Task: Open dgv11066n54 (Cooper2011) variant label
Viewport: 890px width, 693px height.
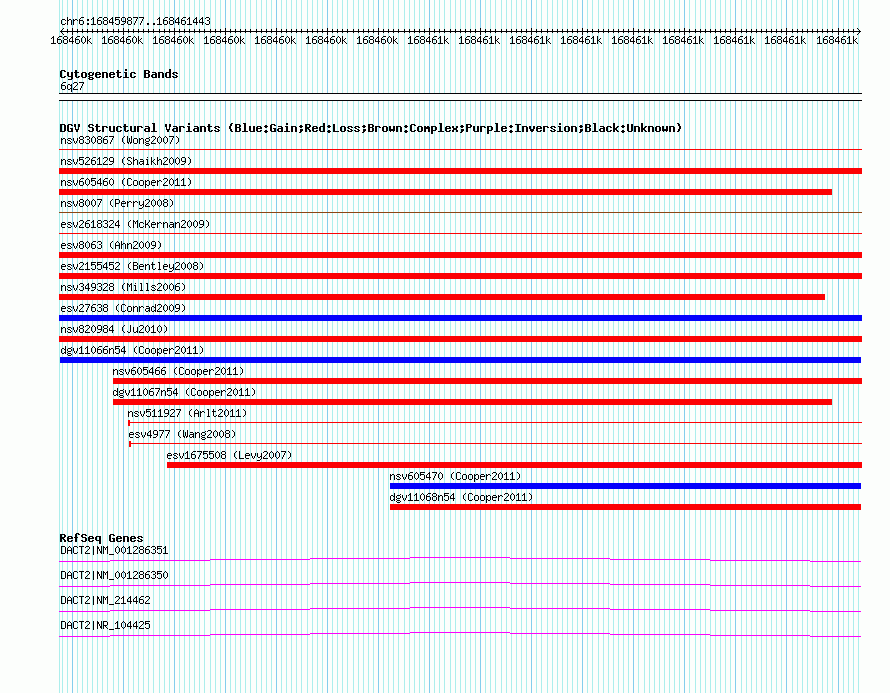Action: pos(132,350)
